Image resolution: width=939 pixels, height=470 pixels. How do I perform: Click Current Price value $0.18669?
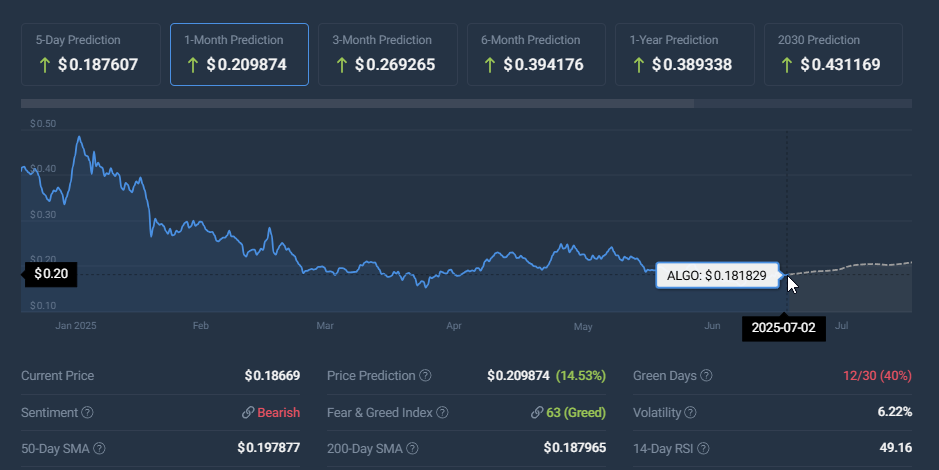click(x=272, y=375)
